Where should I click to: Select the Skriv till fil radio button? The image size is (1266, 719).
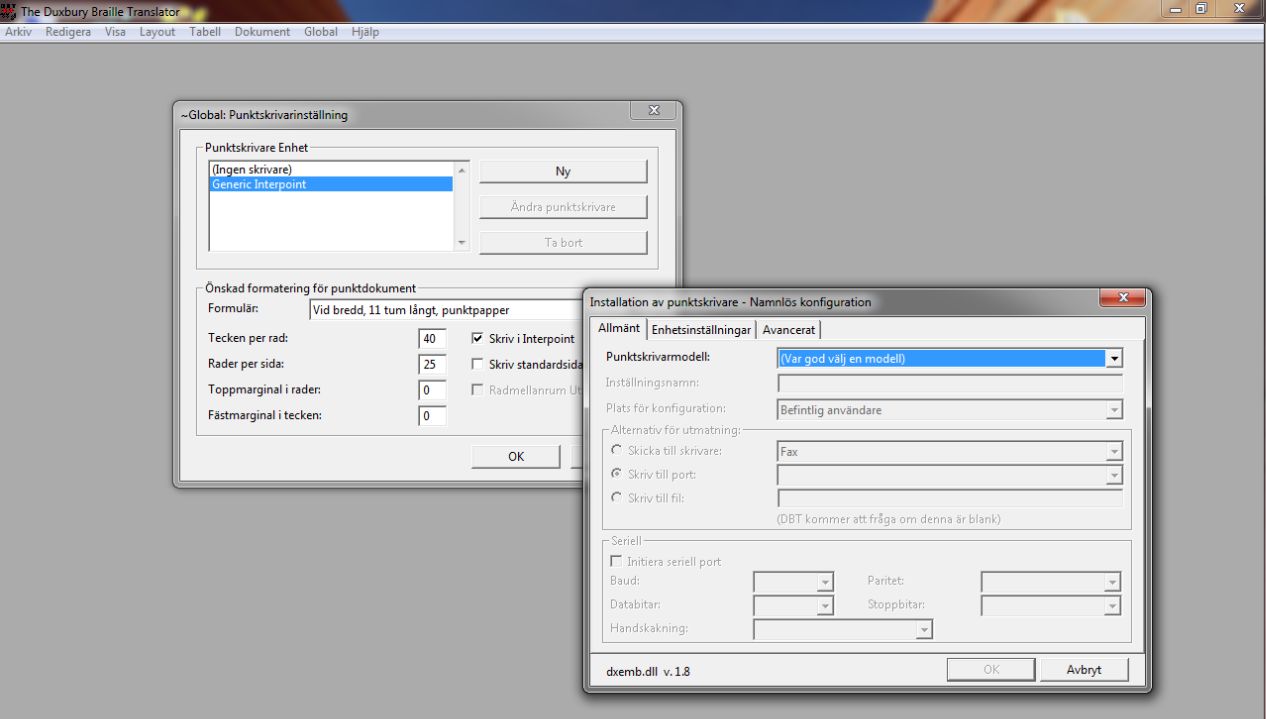616,497
